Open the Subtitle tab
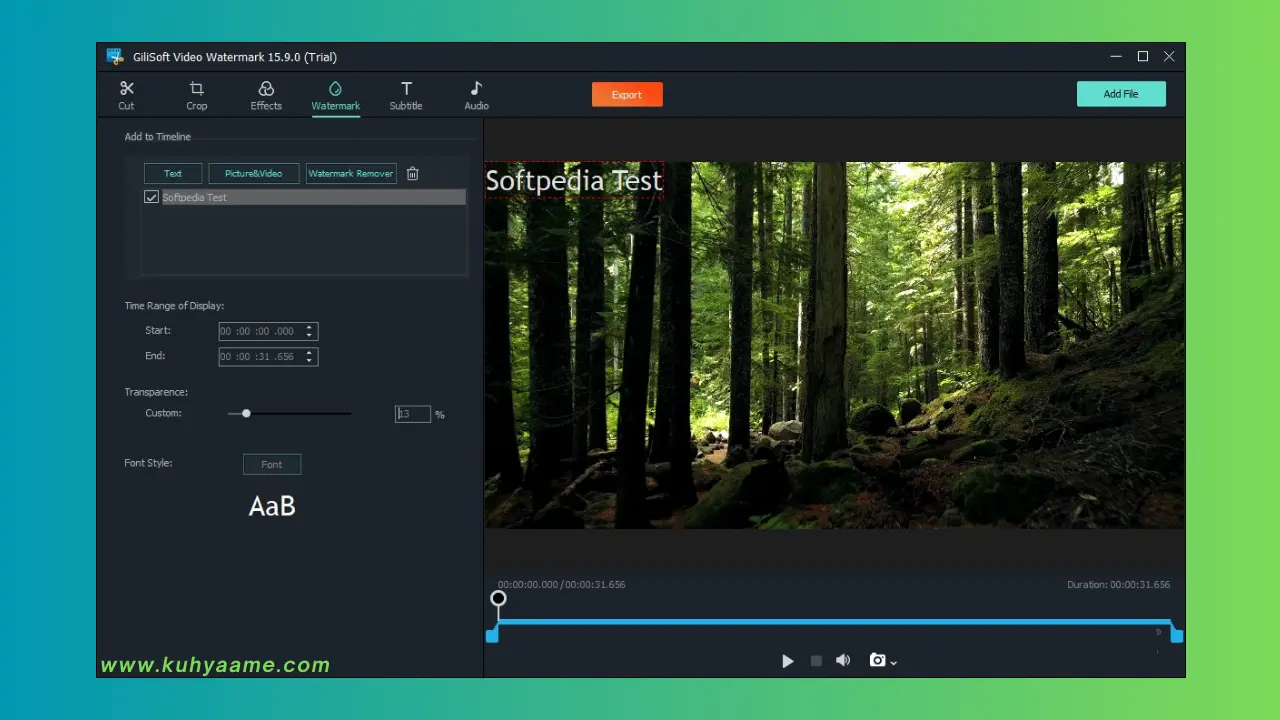Screen dimensions: 1280x720 coord(406,96)
